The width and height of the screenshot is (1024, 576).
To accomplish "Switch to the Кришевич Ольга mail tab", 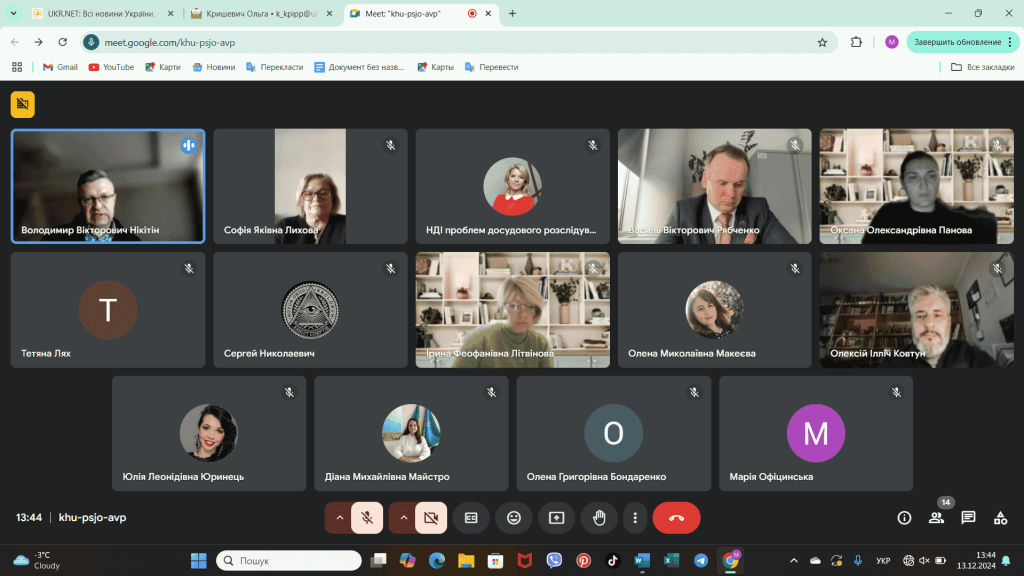I will pos(260,14).
